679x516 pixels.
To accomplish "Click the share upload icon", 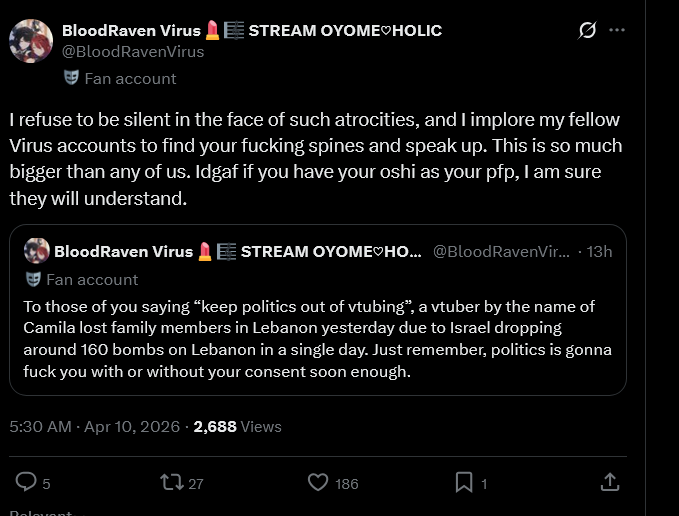I will [609, 482].
